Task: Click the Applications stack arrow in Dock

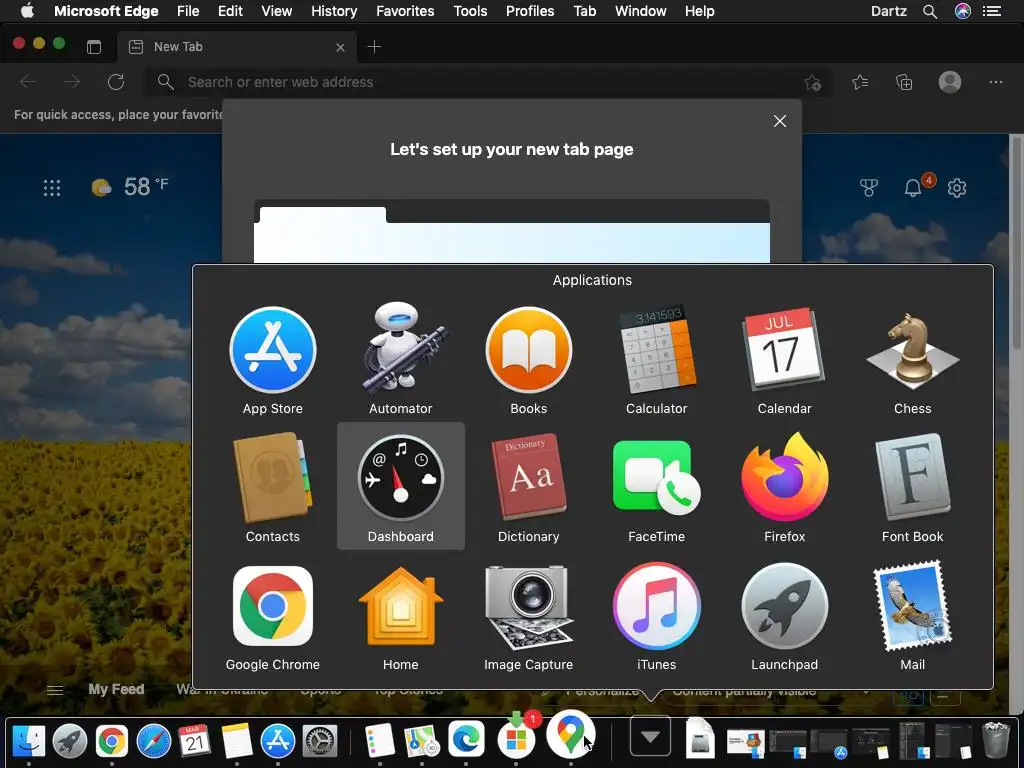Action: [650, 736]
